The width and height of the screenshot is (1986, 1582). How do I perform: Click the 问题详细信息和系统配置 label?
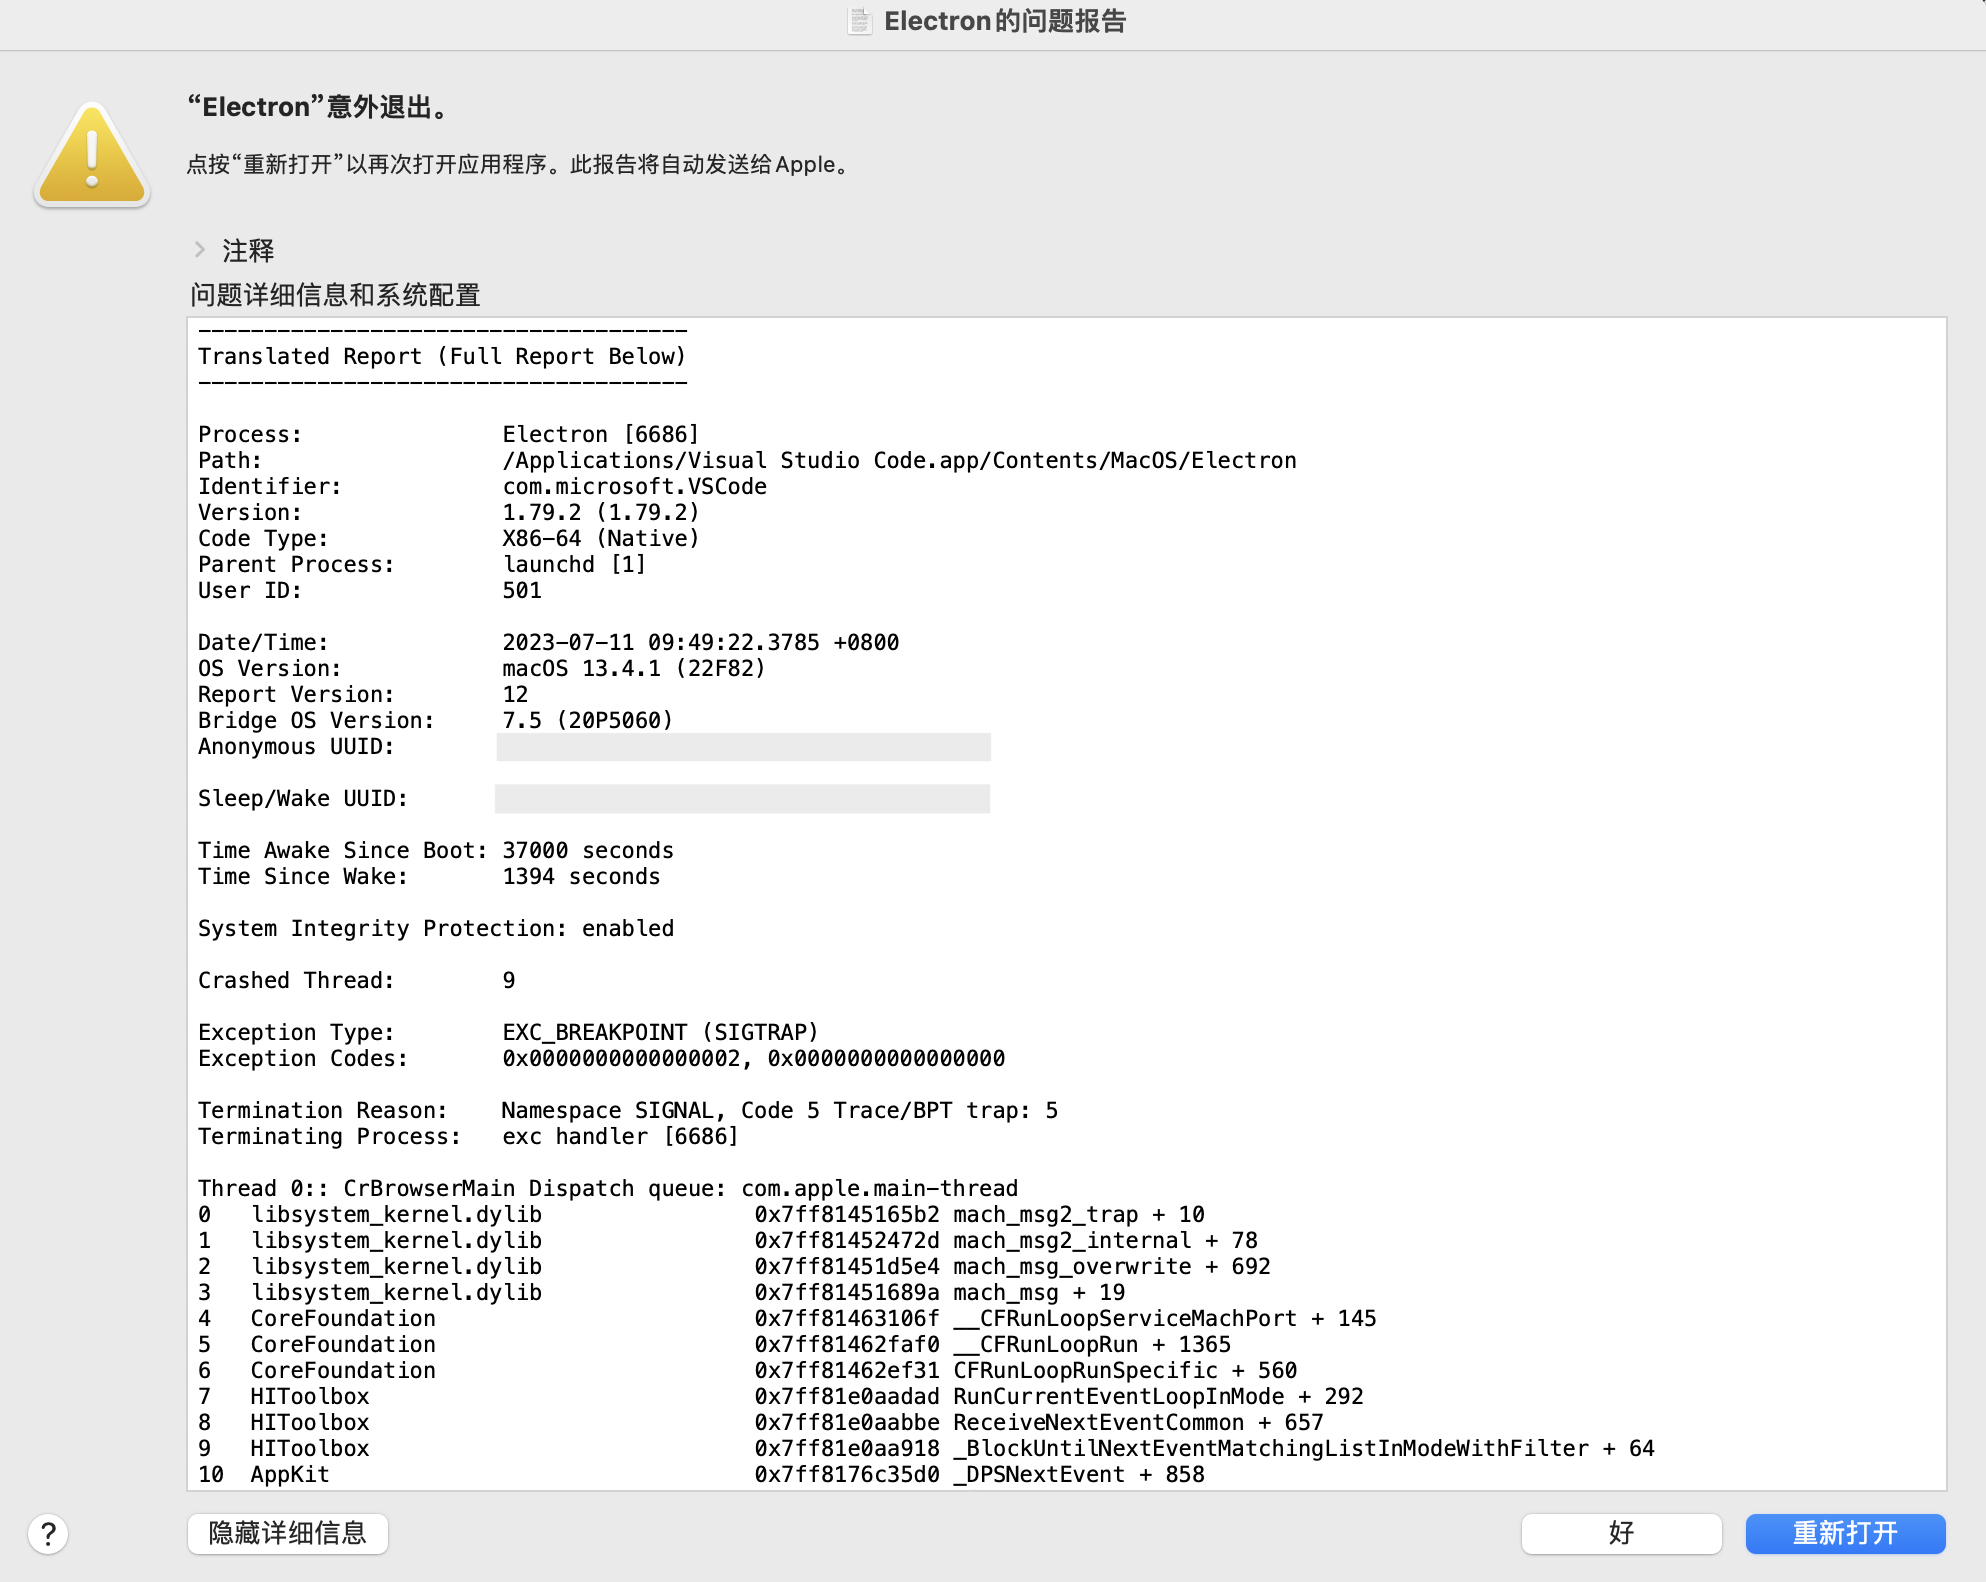tap(335, 295)
